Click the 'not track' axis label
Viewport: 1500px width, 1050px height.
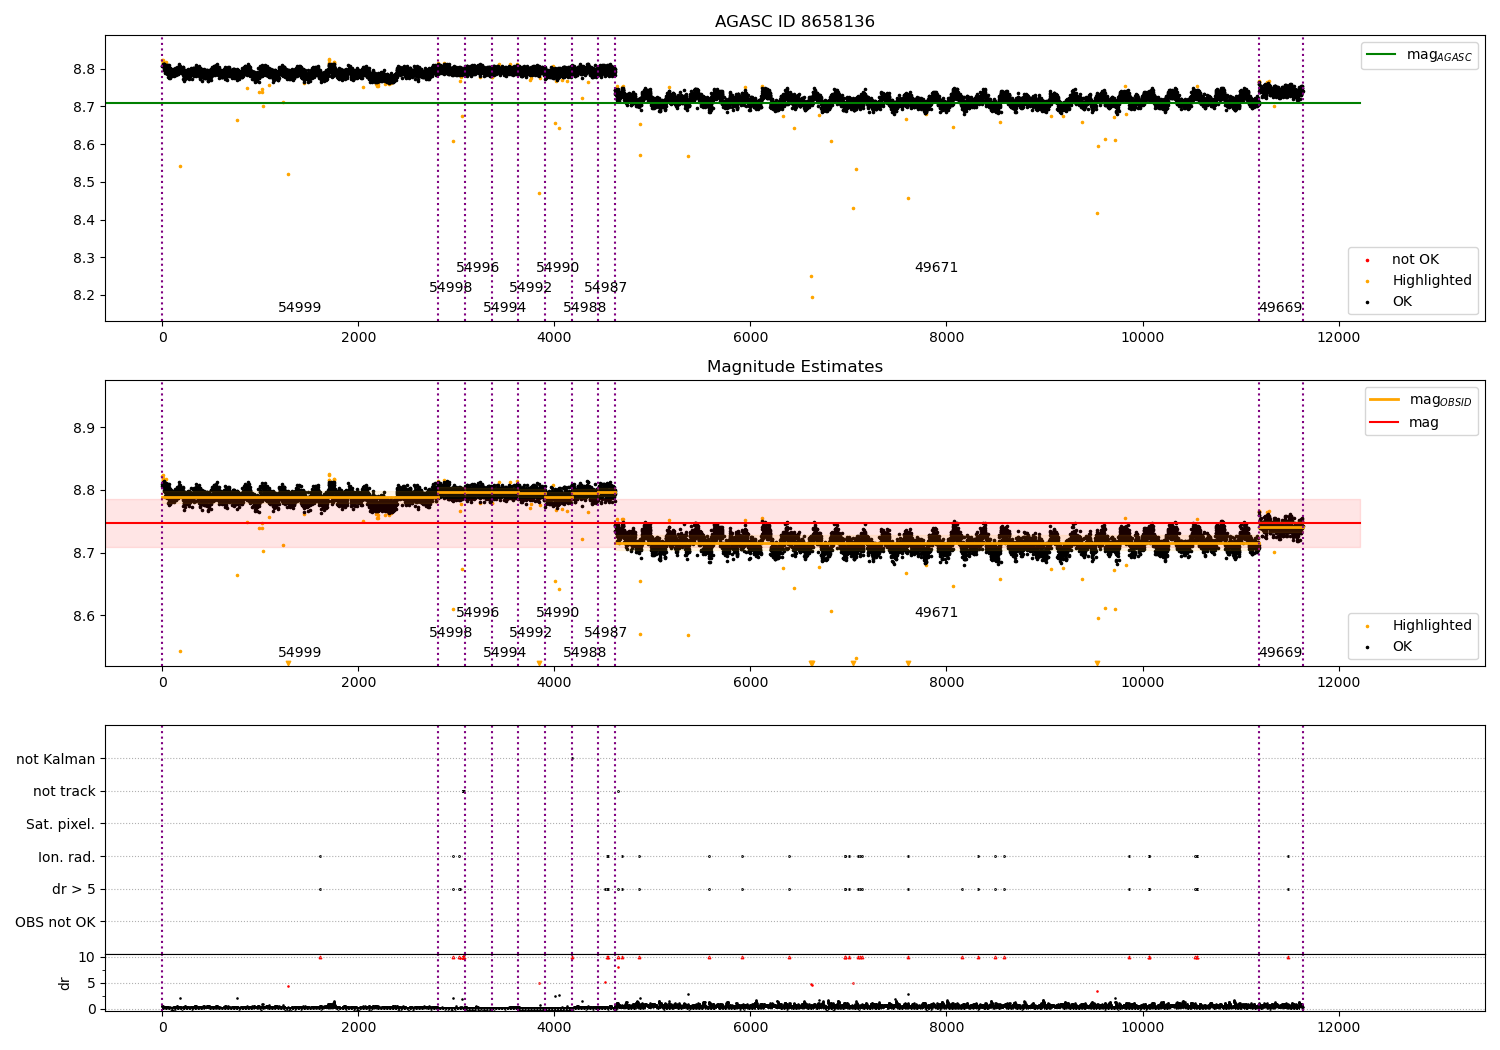click(x=64, y=791)
